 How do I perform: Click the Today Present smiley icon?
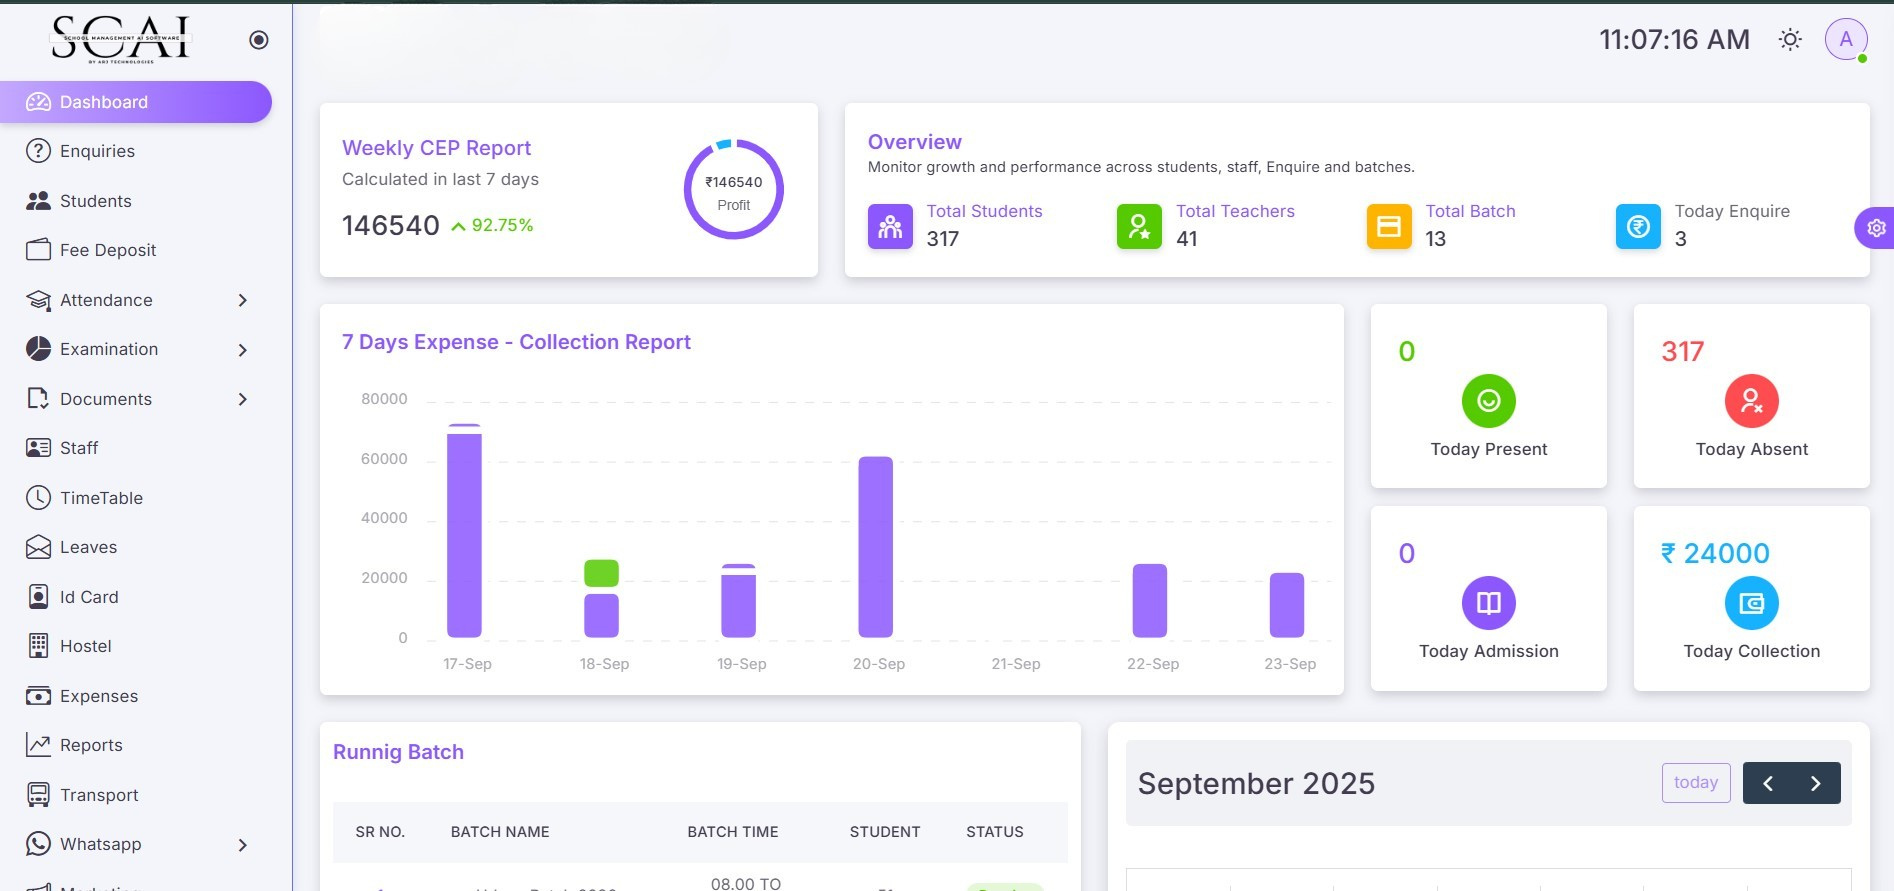(x=1489, y=401)
